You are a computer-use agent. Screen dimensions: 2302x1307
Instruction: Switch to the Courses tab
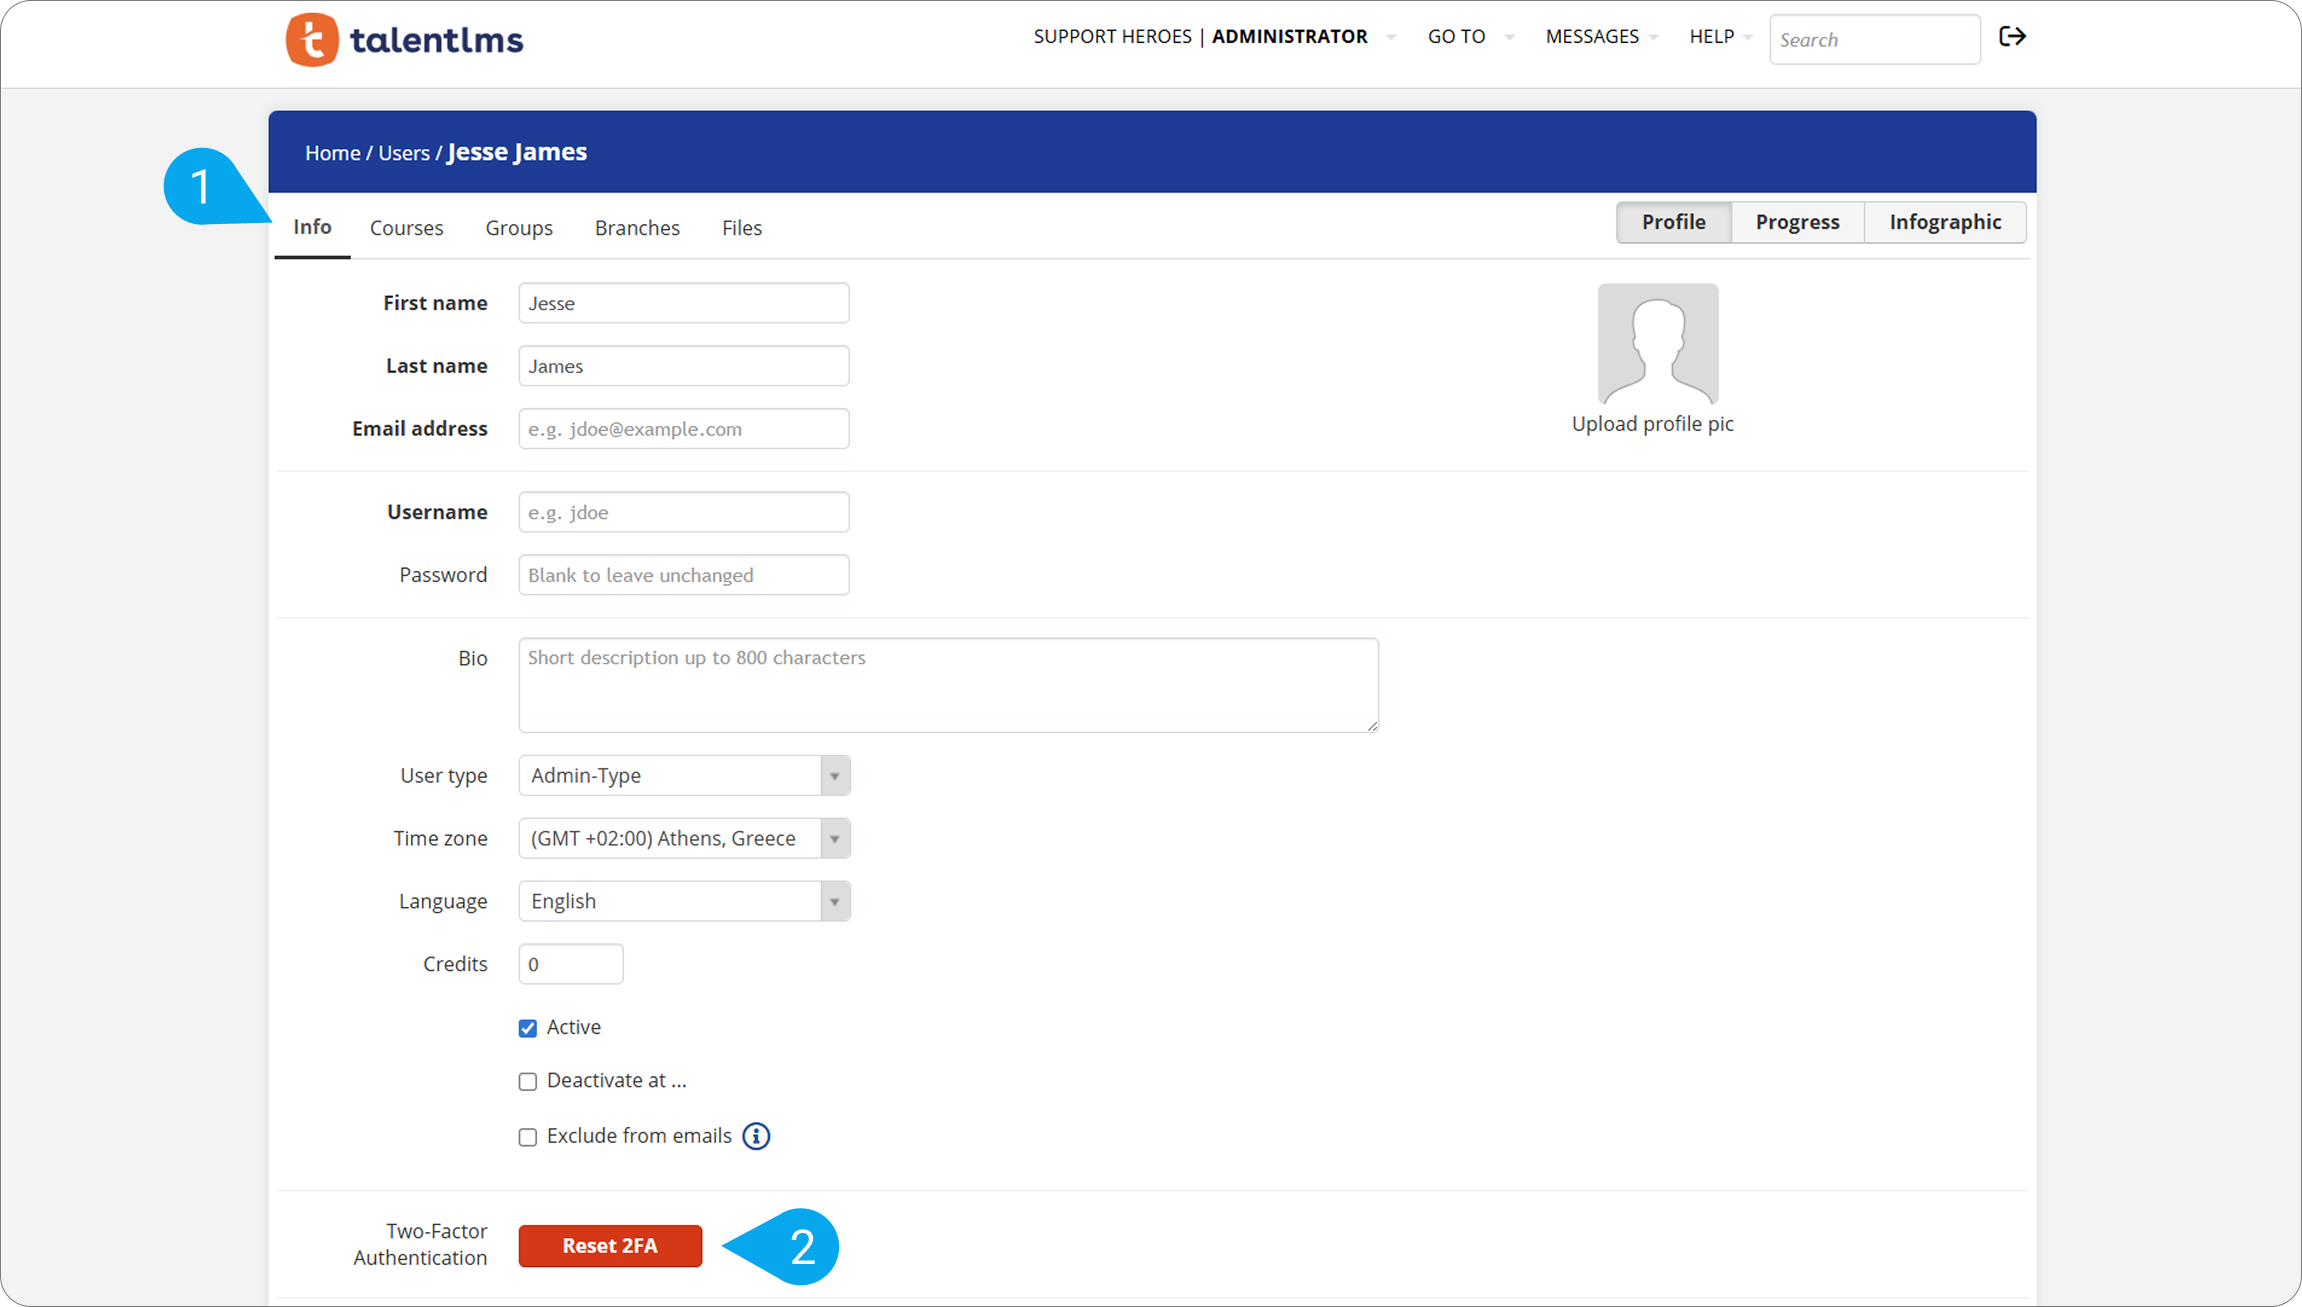pos(406,228)
